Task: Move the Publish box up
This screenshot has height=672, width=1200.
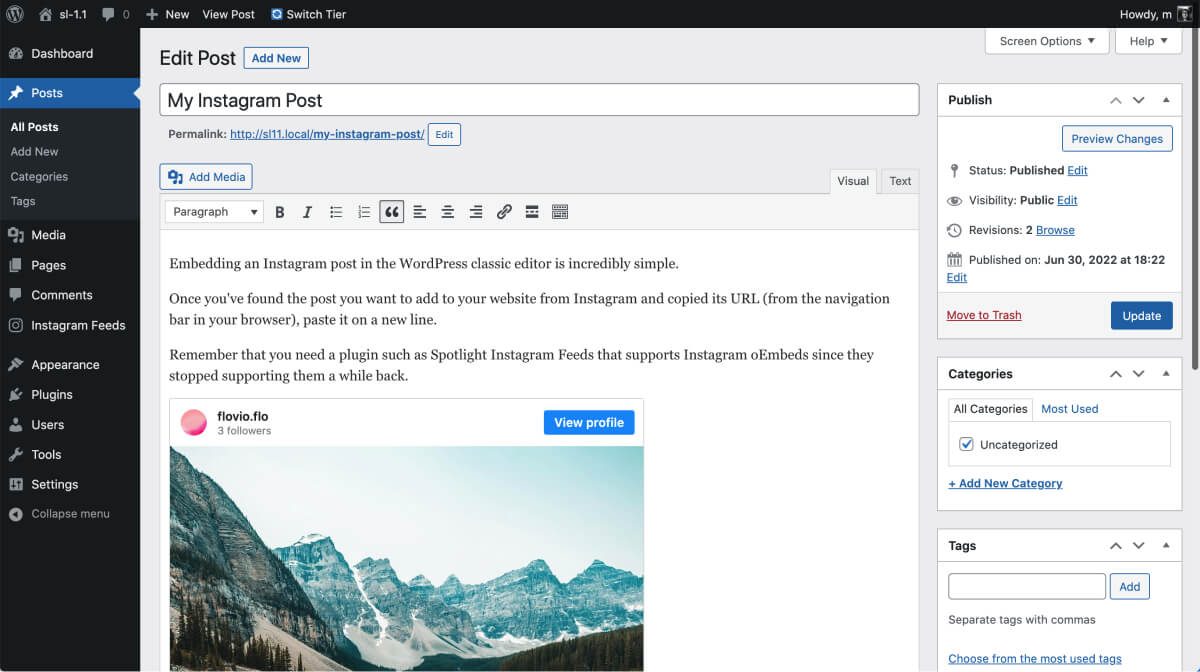Action: point(1116,100)
